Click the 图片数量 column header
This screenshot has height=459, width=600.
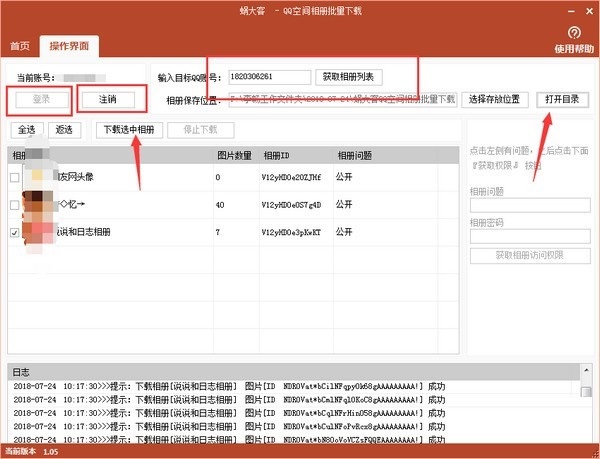235,156
